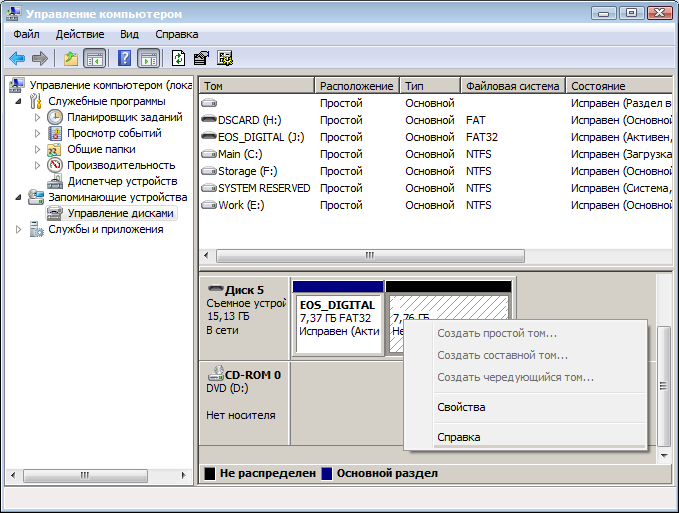Click the Файловая система column header
The image size is (679, 513).
click(x=512, y=86)
